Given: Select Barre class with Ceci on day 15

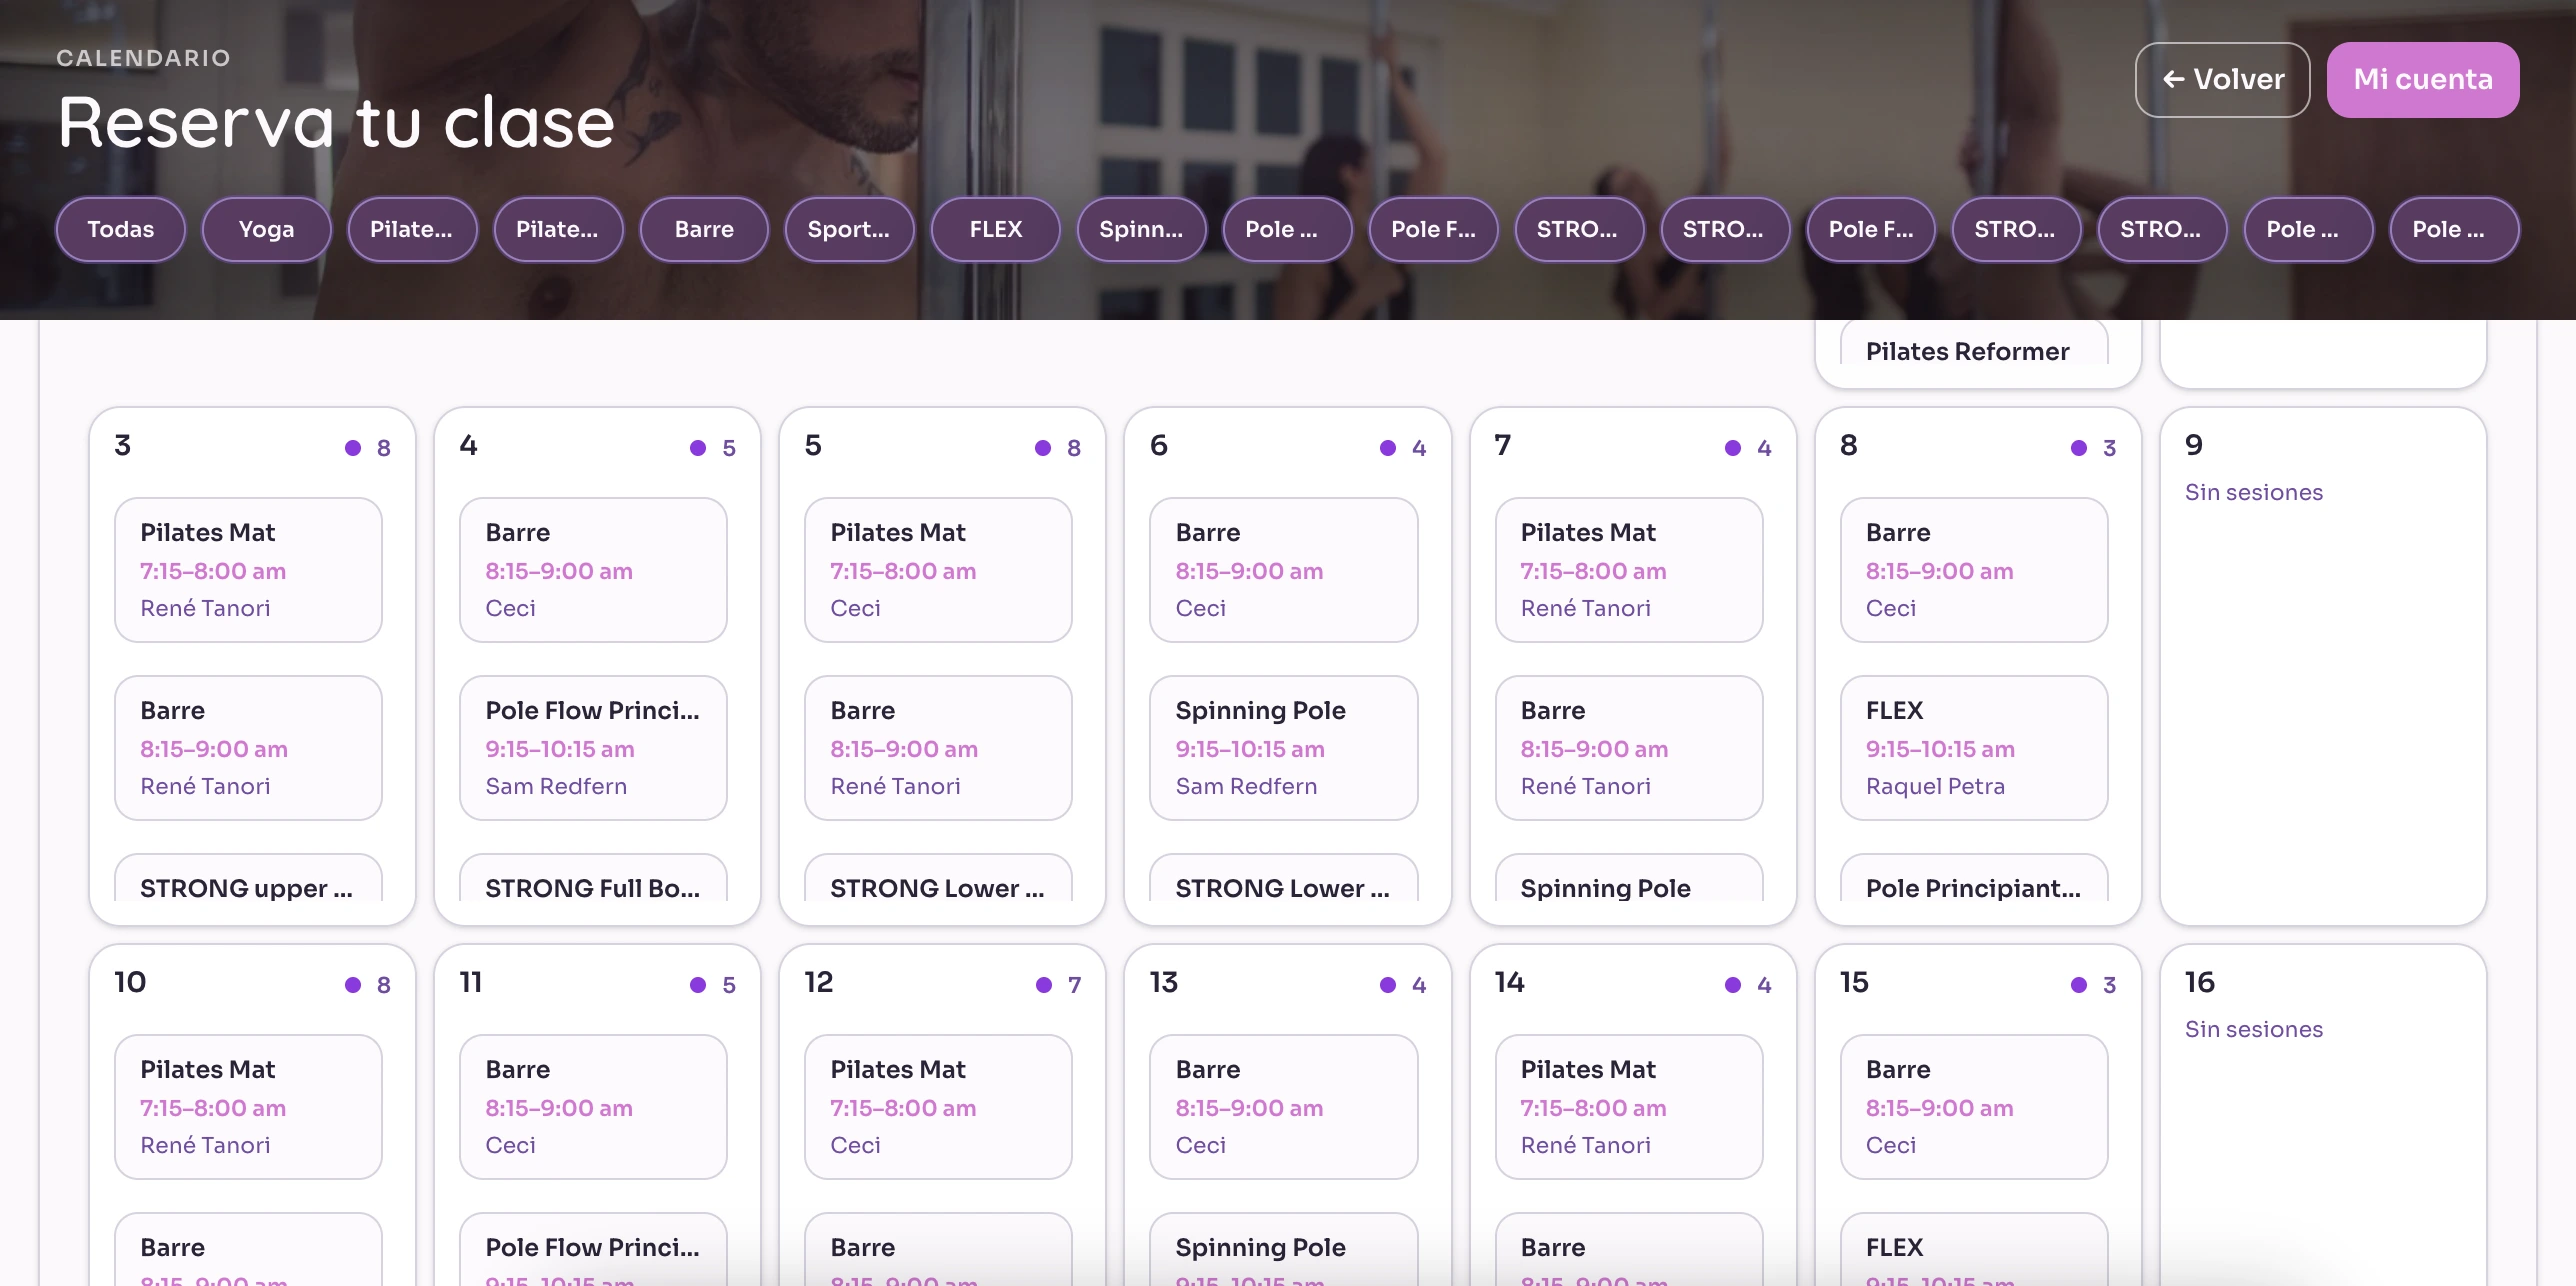Looking at the screenshot, I should click(1974, 1107).
